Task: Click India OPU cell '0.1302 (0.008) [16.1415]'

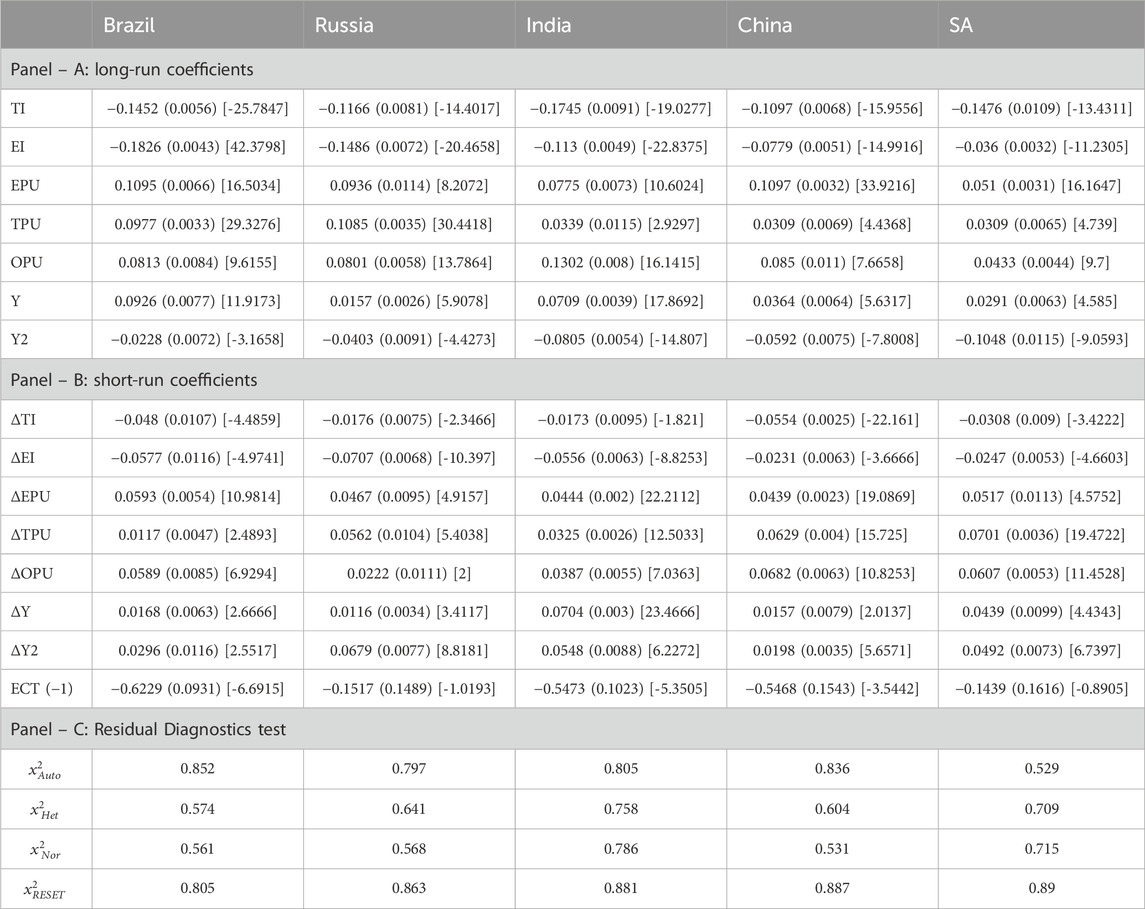Action: tap(621, 262)
